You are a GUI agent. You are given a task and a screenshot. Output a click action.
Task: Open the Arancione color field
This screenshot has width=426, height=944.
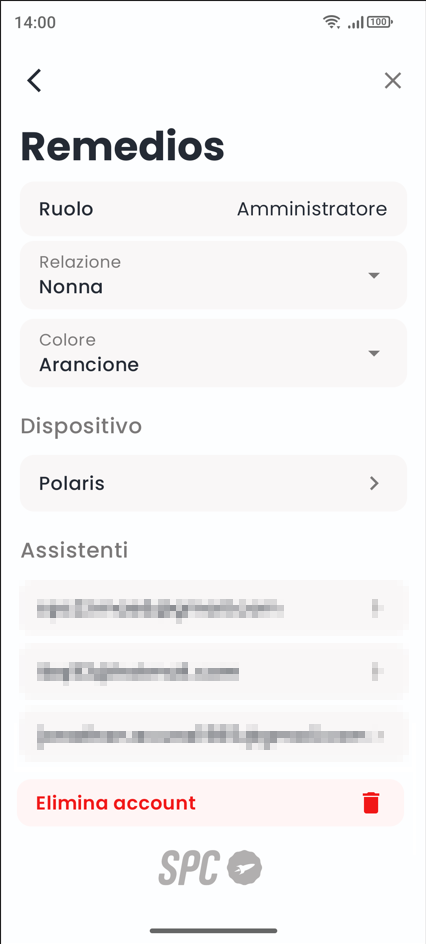point(213,353)
